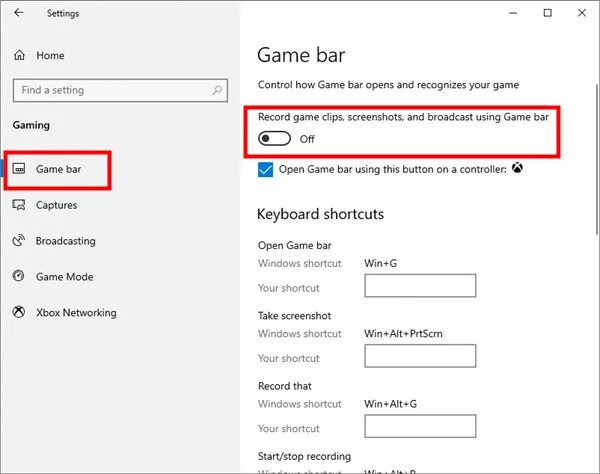Viewport: 600px width, 474px height.
Task: Click the Record that label
Action: pyautogui.click(x=285, y=386)
